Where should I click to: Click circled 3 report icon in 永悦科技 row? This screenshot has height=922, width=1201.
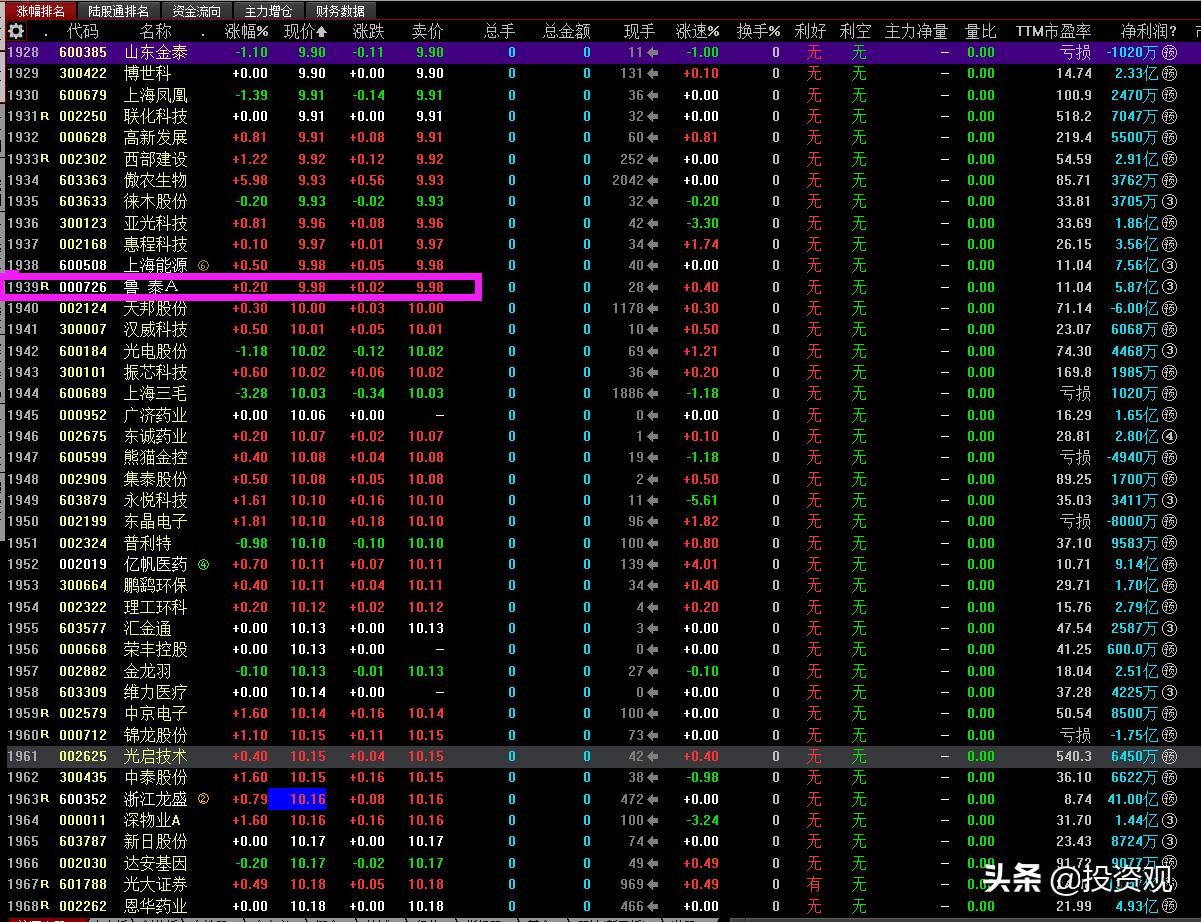tap(1169, 500)
